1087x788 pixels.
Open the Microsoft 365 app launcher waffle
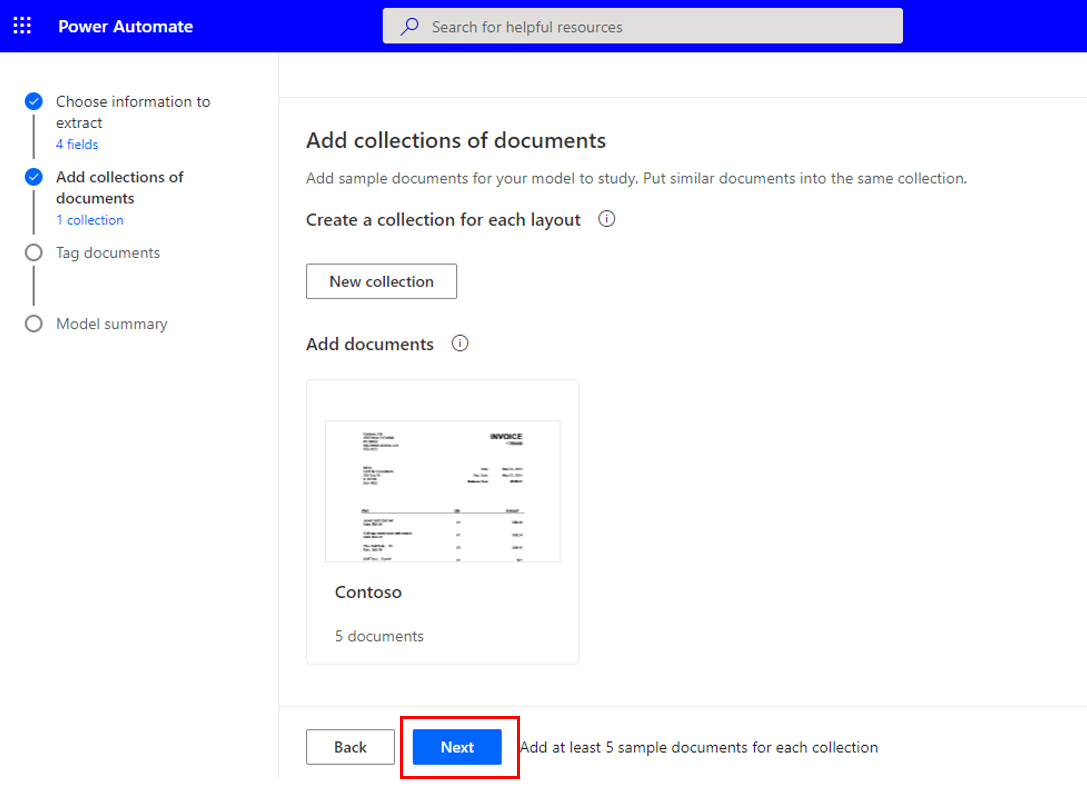click(x=22, y=26)
